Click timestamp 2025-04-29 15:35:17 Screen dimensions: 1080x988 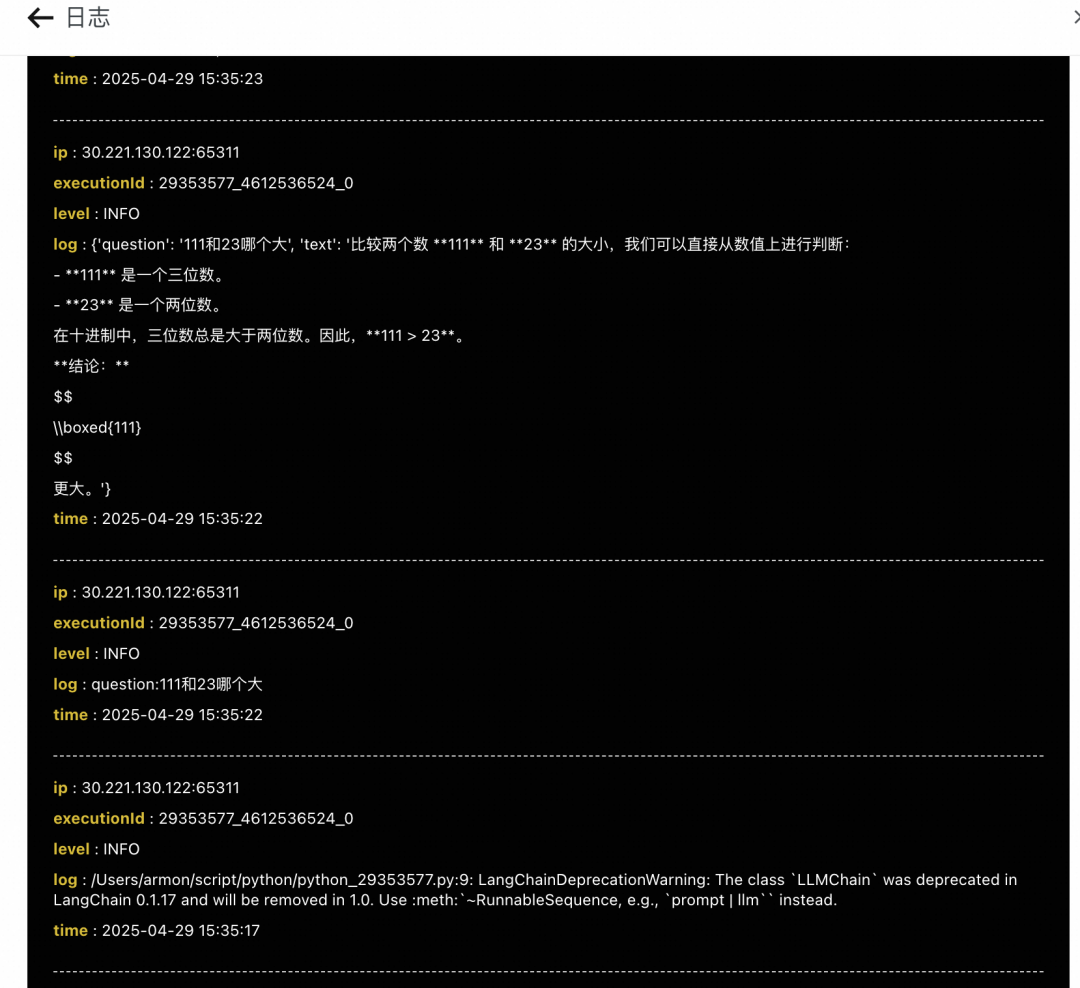(x=180, y=930)
